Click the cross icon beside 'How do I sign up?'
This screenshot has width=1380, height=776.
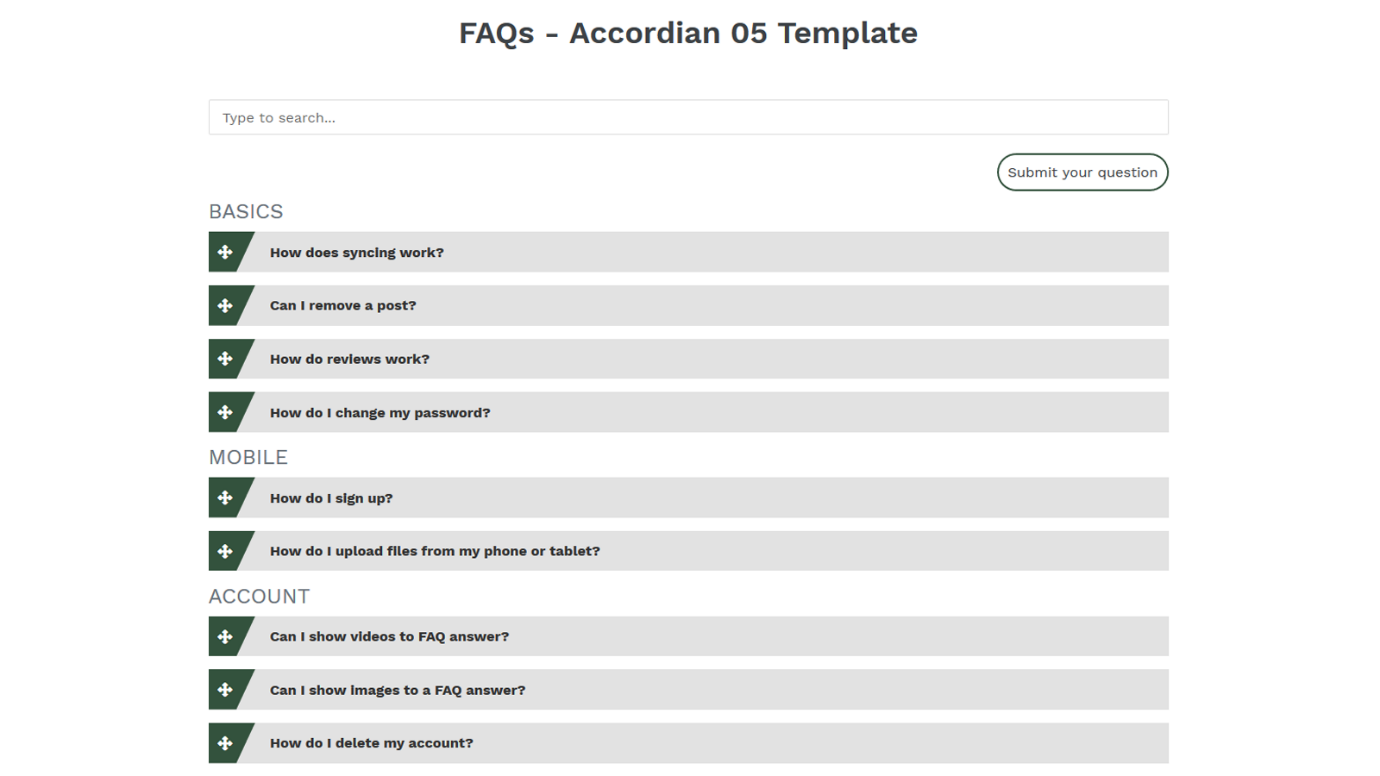point(225,498)
